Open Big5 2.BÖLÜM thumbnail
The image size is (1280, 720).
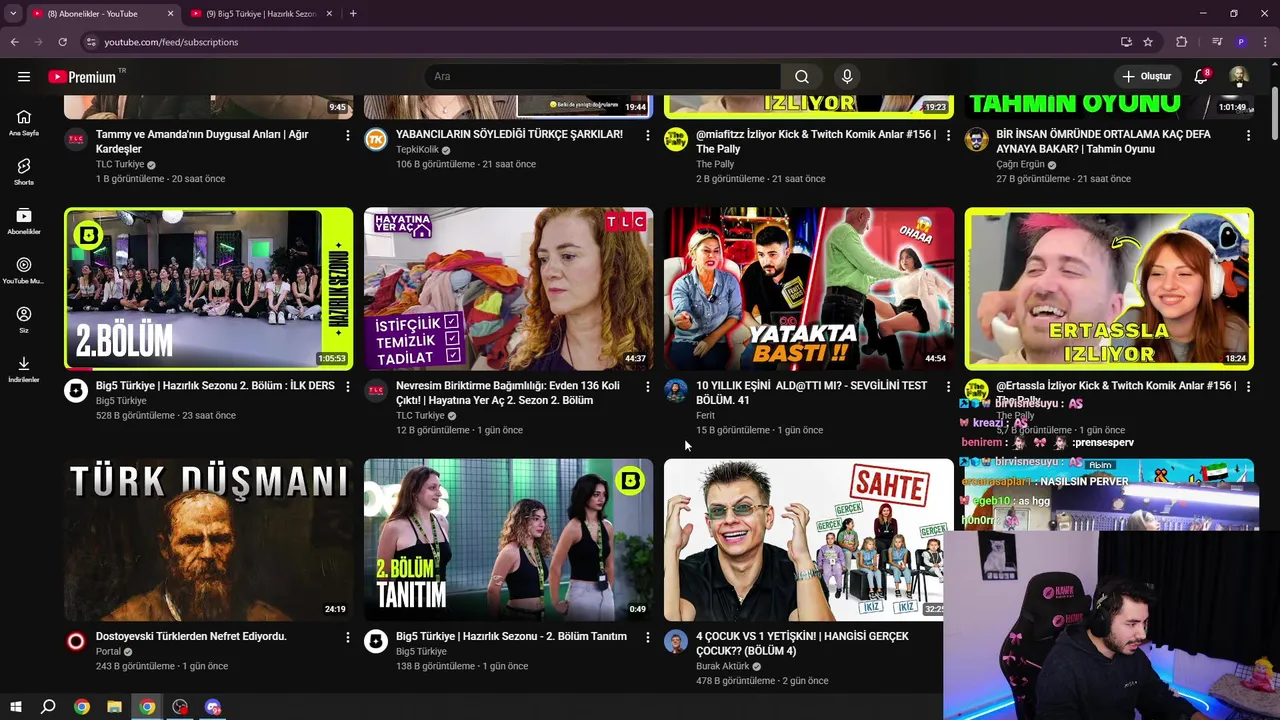209,289
